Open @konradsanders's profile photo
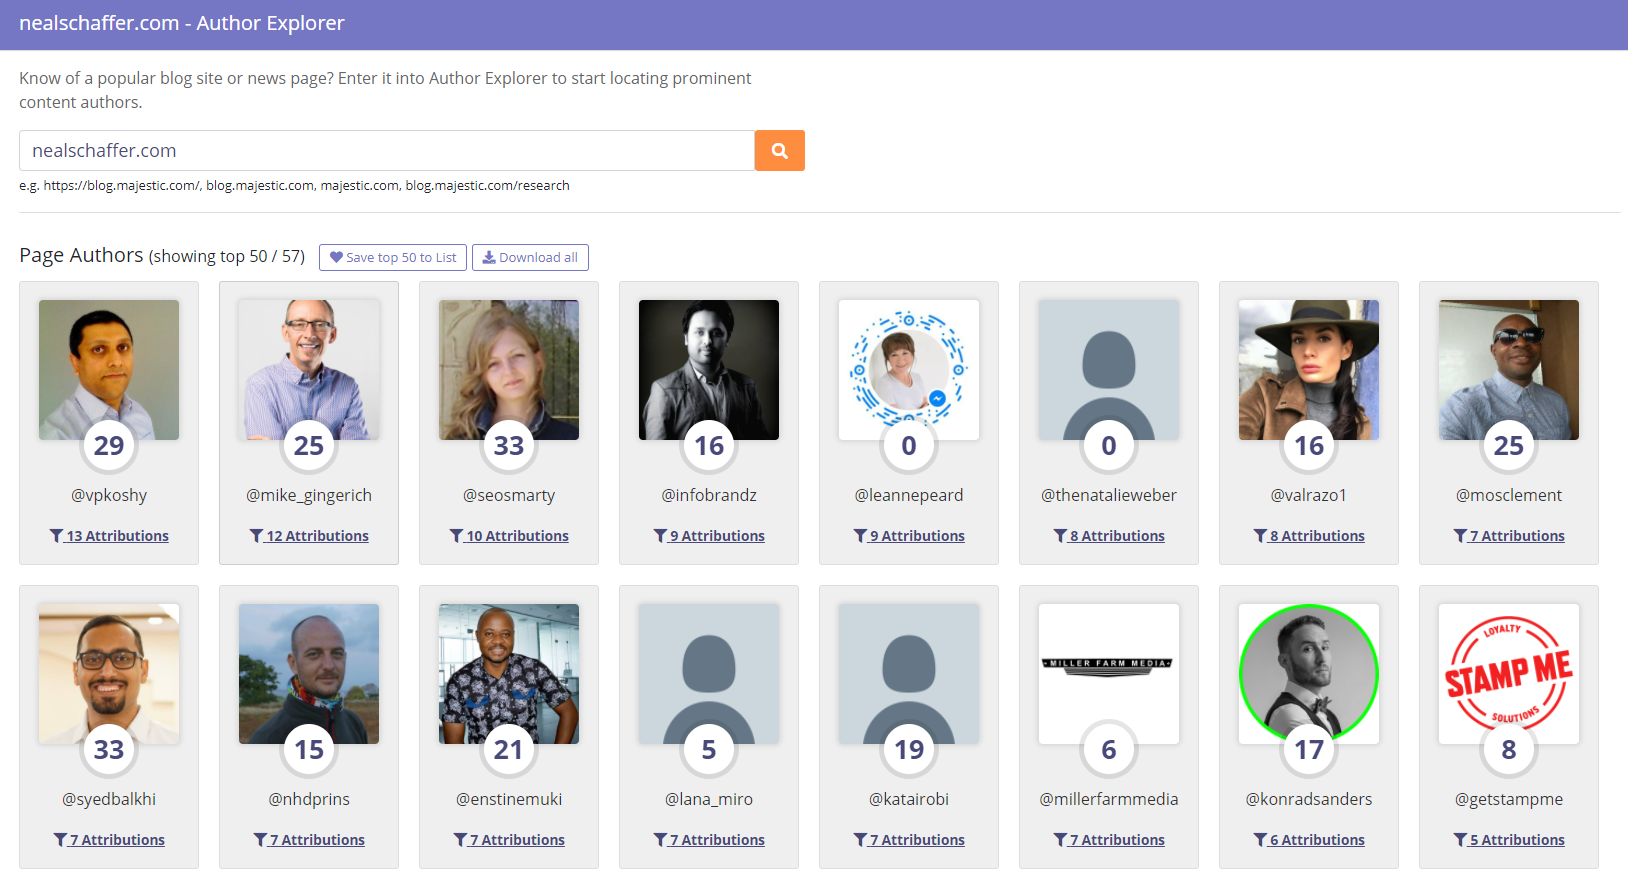 [x=1309, y=674]
